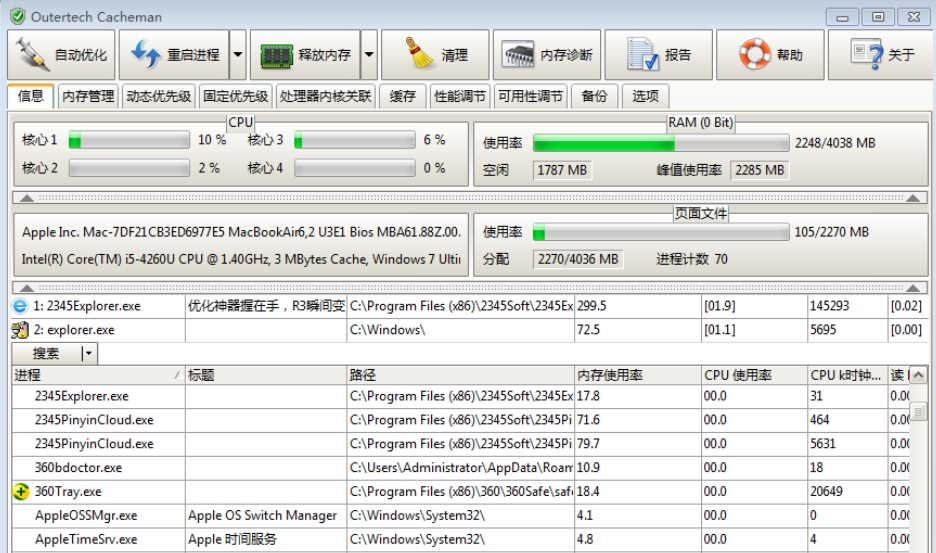Image resolution: width=936 pixels, height=553 pixels.
Task: Click the 释放内存 memory chip icon
Action: (x=276, y=56)
